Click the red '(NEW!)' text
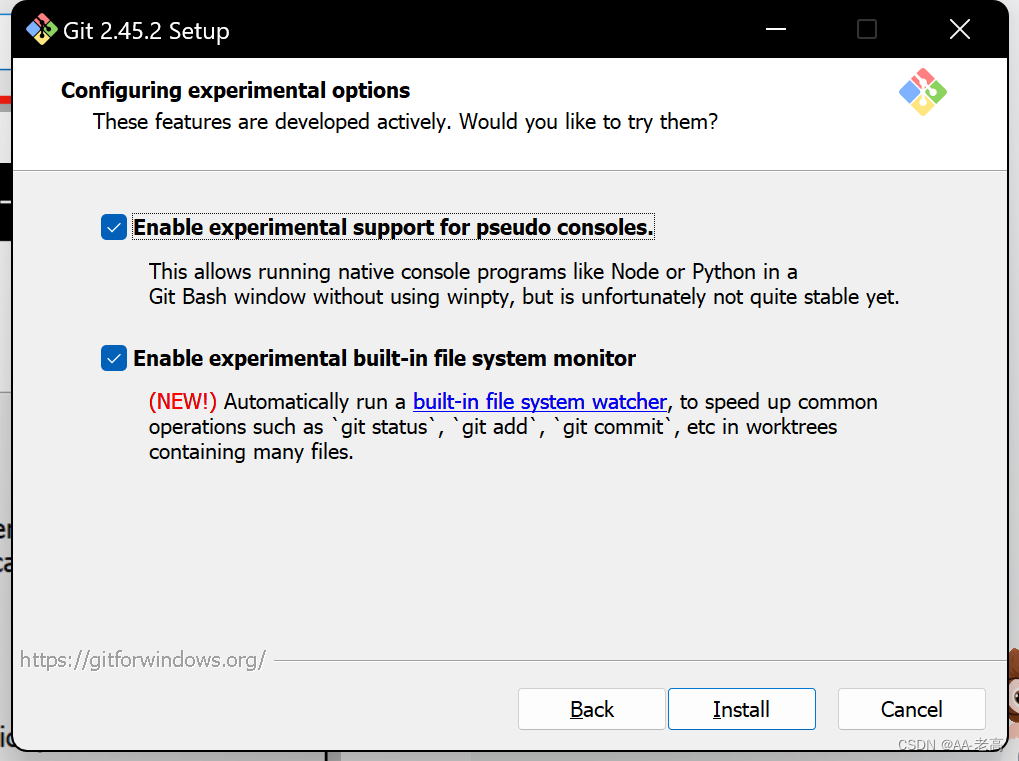Image resolution: width=1019 pixels, height=761 pixels. point(183,402)
